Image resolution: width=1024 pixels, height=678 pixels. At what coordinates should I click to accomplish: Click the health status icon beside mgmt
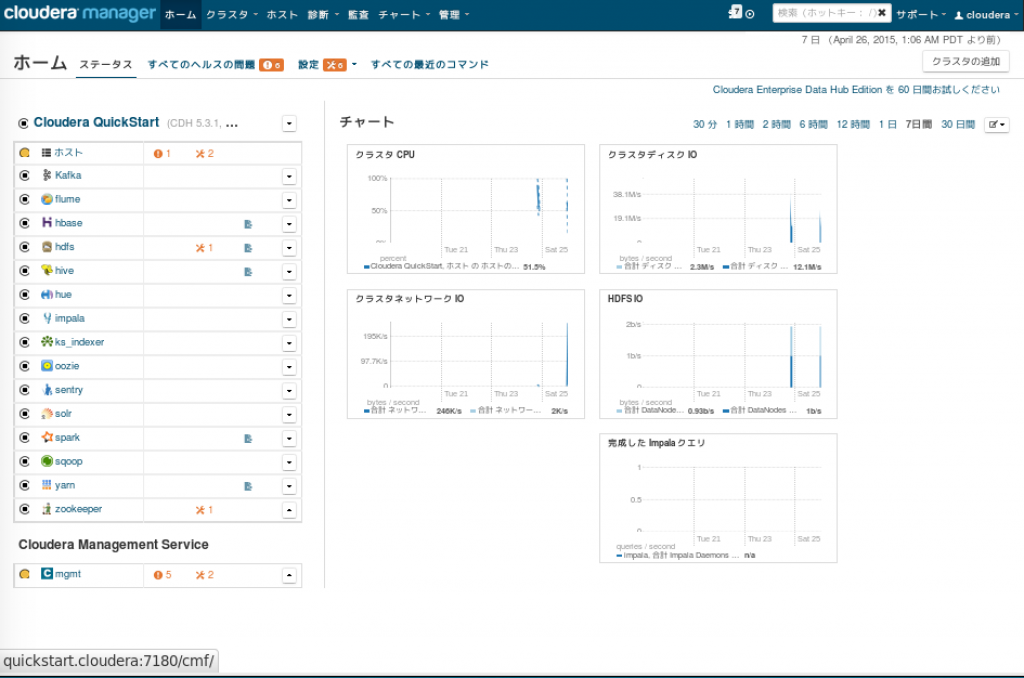(x=25, y=574)
